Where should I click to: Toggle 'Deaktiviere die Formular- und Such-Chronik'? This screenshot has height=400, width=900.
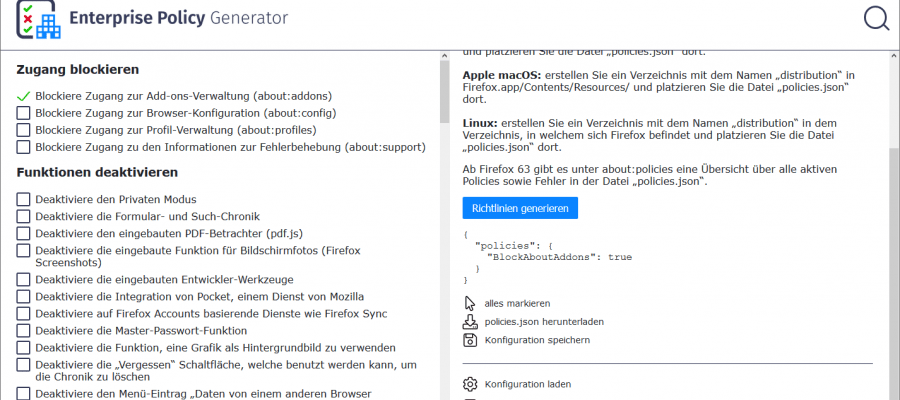pyautogui.click(x=24, y=217)
